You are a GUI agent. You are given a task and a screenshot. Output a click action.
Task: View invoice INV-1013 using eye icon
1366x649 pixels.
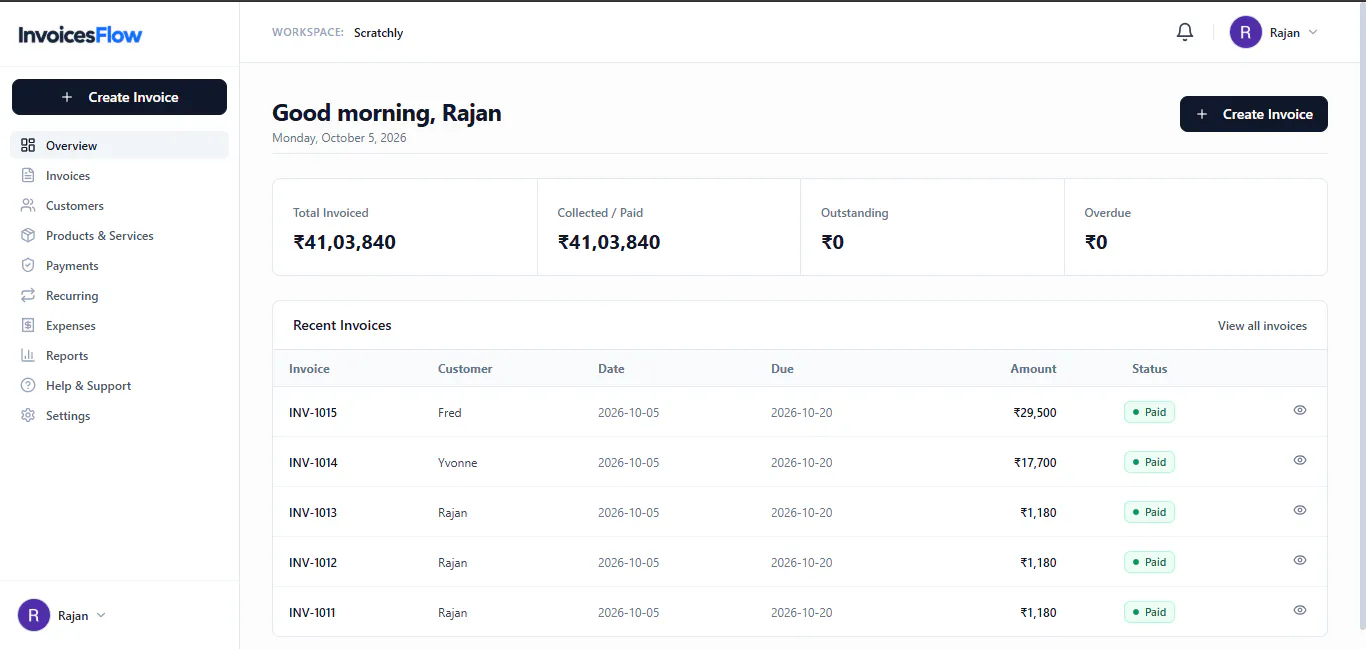click(x=1300, y=510)
